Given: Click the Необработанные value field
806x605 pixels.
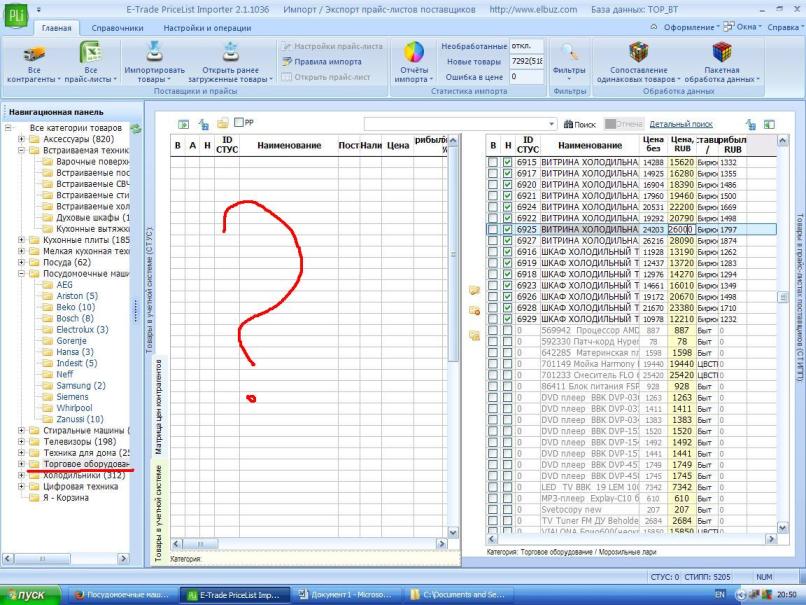Looking at the screenshot, I should (526, 46).
